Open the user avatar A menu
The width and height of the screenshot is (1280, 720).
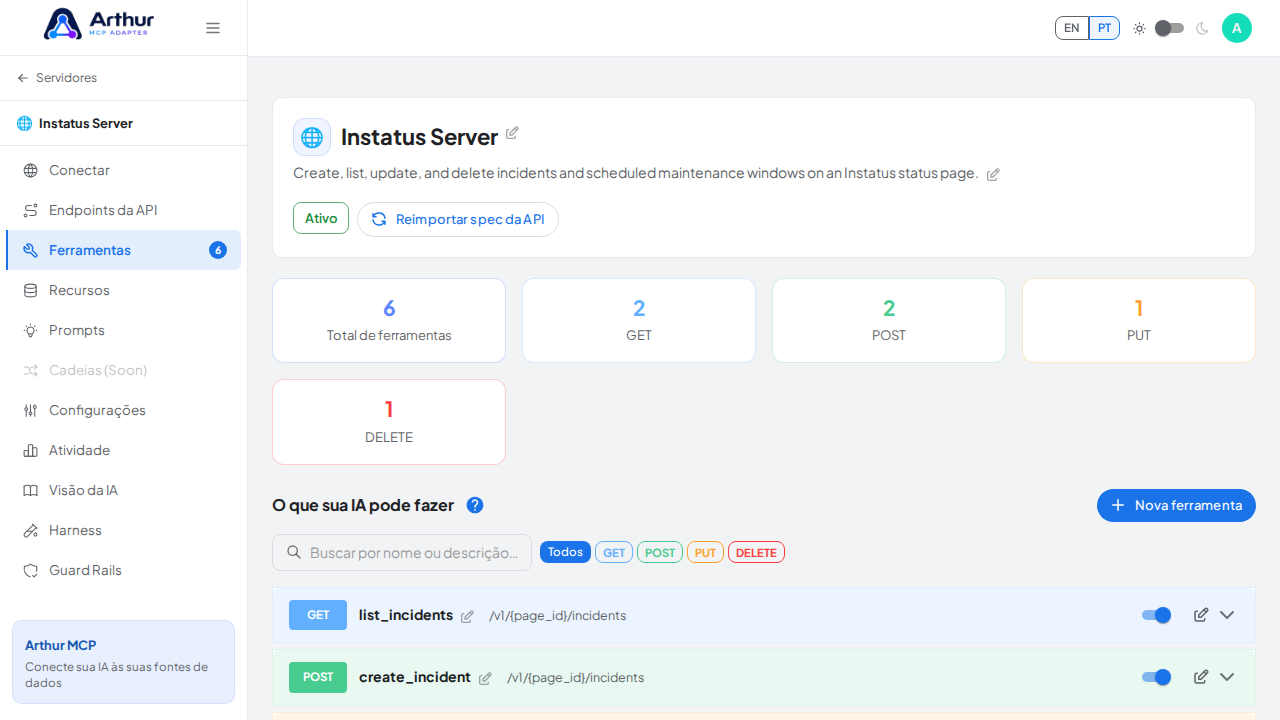pyautogui.click(x=1237, y=28)
